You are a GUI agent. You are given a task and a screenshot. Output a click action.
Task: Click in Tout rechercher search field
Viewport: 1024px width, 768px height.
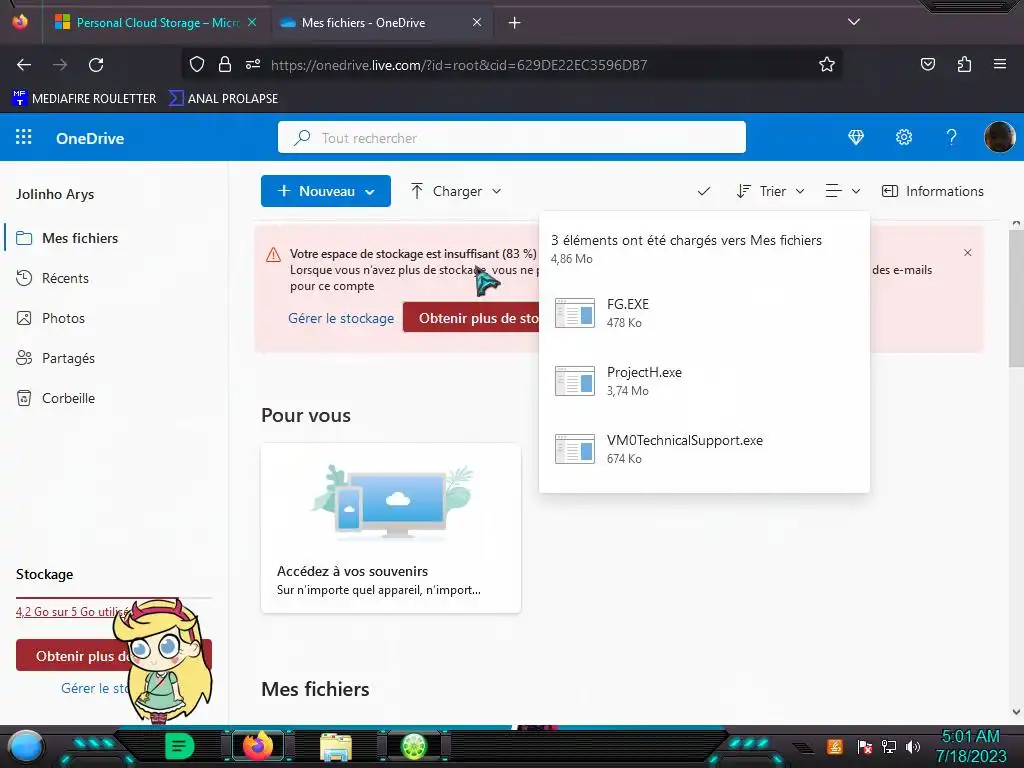511,138
